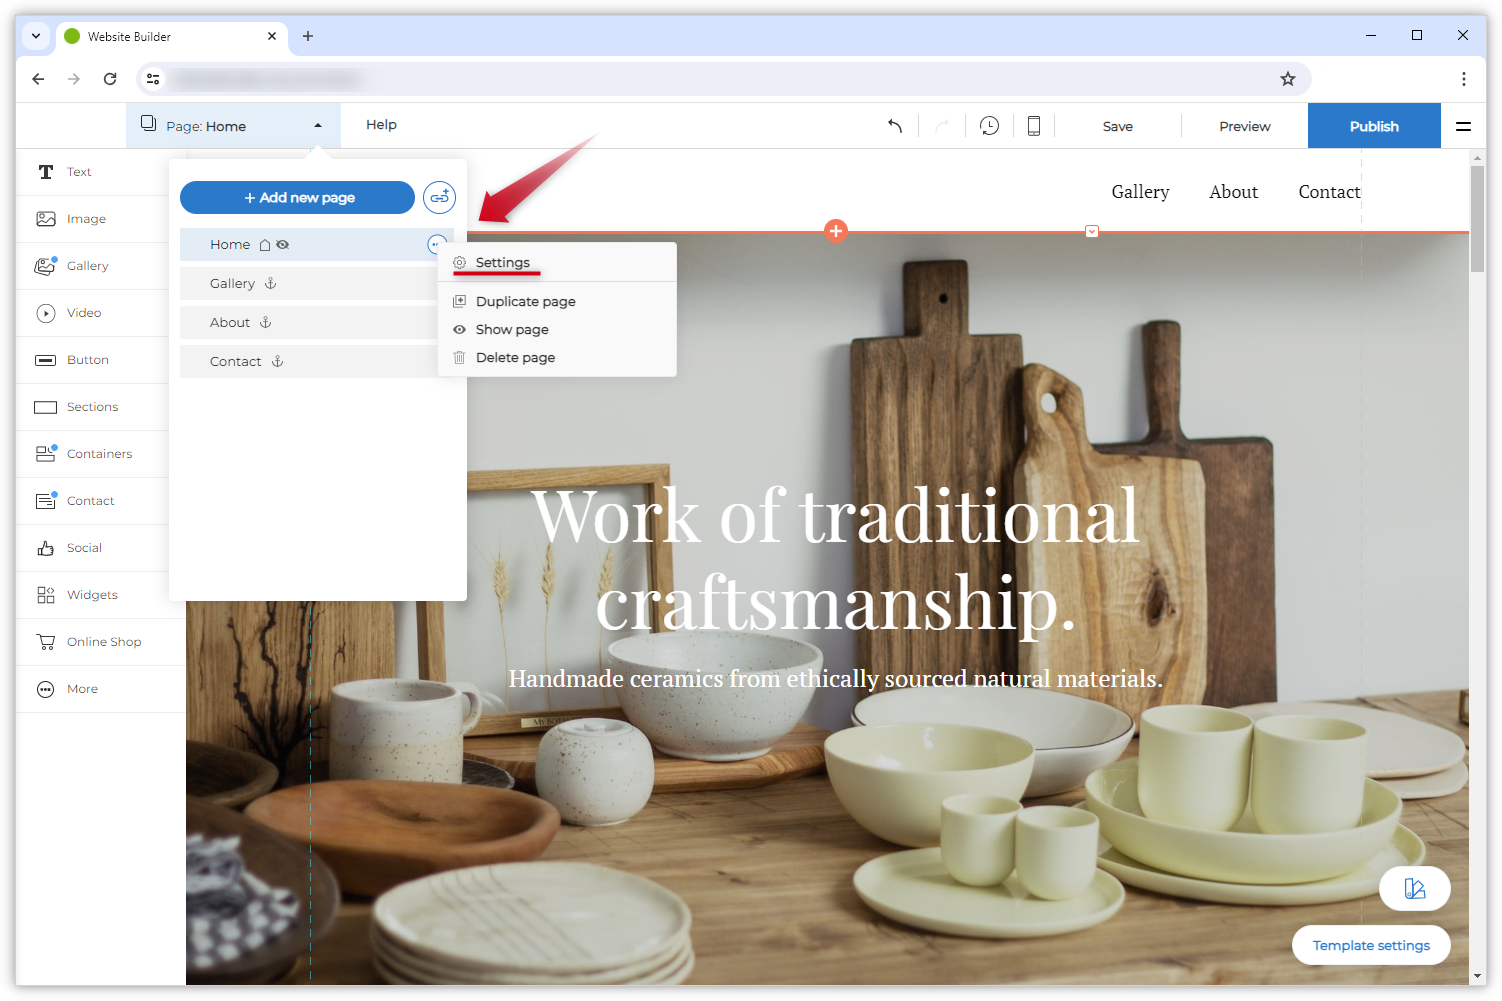Click the hidden eye icon on Home
The image size is (1502, 1001).
283,245
